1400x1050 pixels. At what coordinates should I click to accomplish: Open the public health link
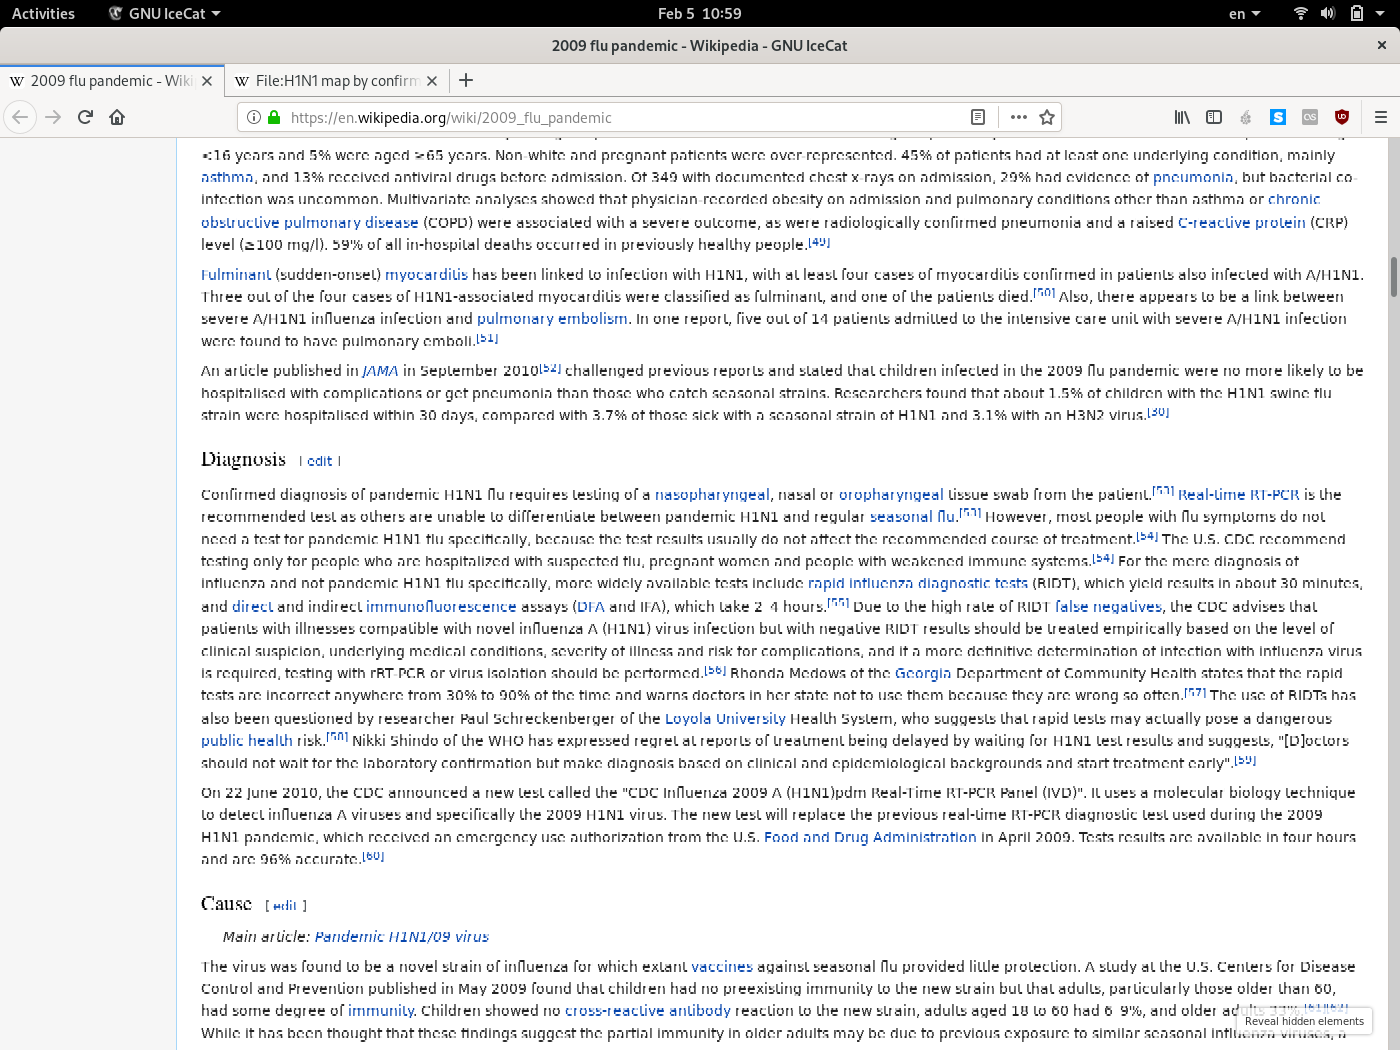[247, 740]
